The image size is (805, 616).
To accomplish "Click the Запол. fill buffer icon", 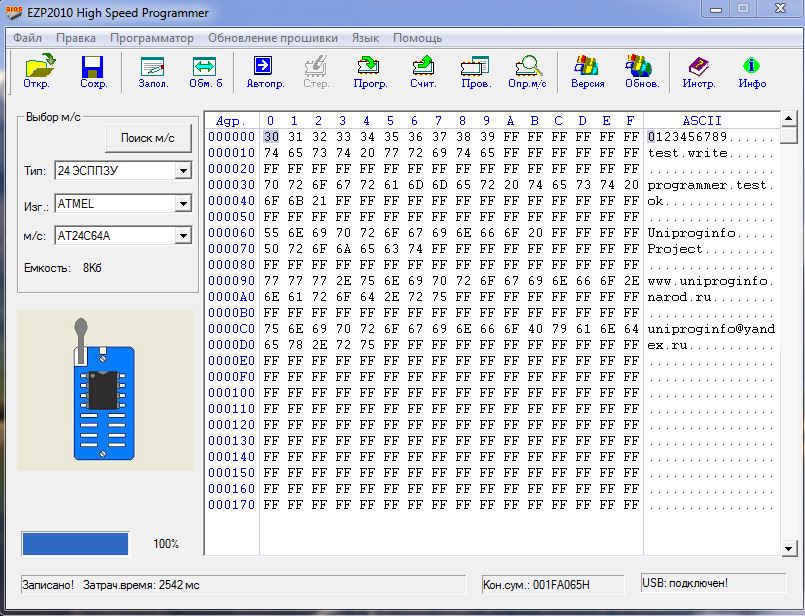I will pos(153,72).
